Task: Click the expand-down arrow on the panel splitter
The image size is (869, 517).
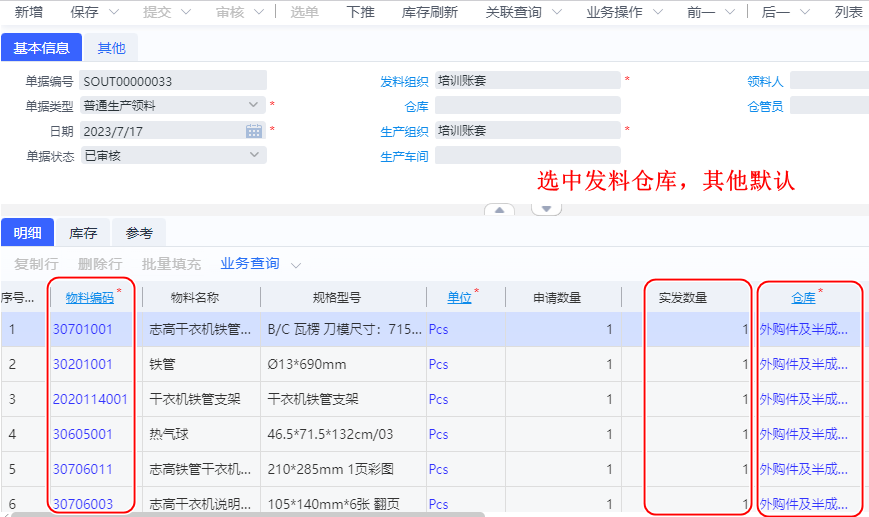Action: [x=546, y=210]
